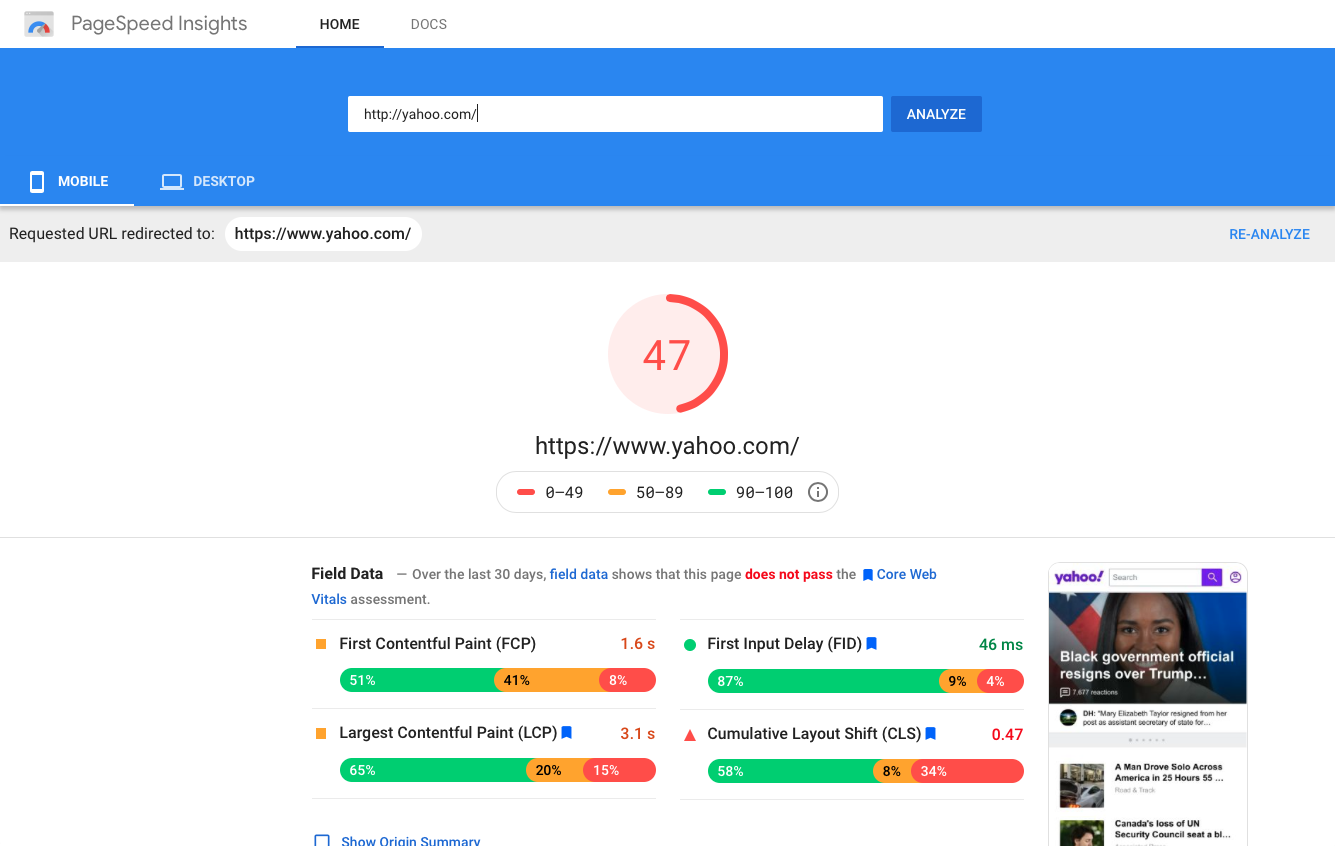Click the ANALYZE button
This screenshot has height=846, width=1335.
[936, 114]
